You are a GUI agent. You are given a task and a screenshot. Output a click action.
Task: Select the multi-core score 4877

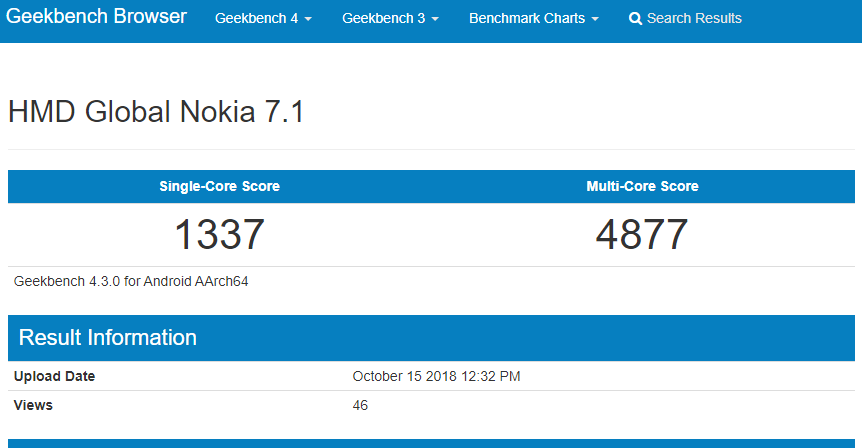pyautogui.click(x=642, y=235)
